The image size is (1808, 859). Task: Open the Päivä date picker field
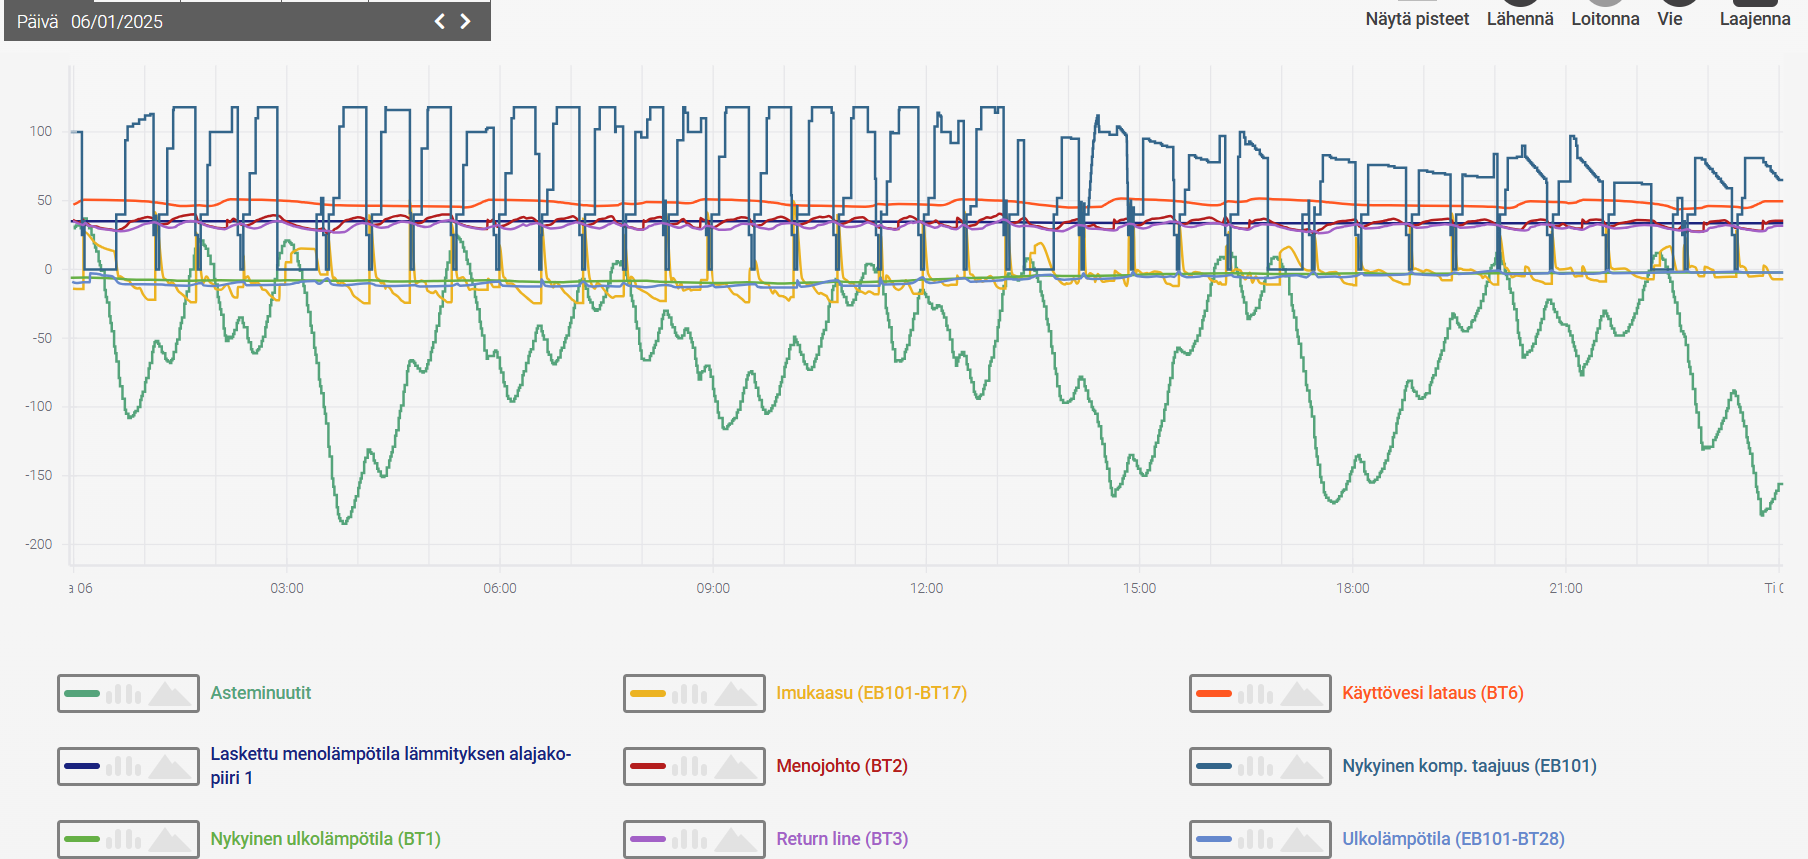[117, 21]
